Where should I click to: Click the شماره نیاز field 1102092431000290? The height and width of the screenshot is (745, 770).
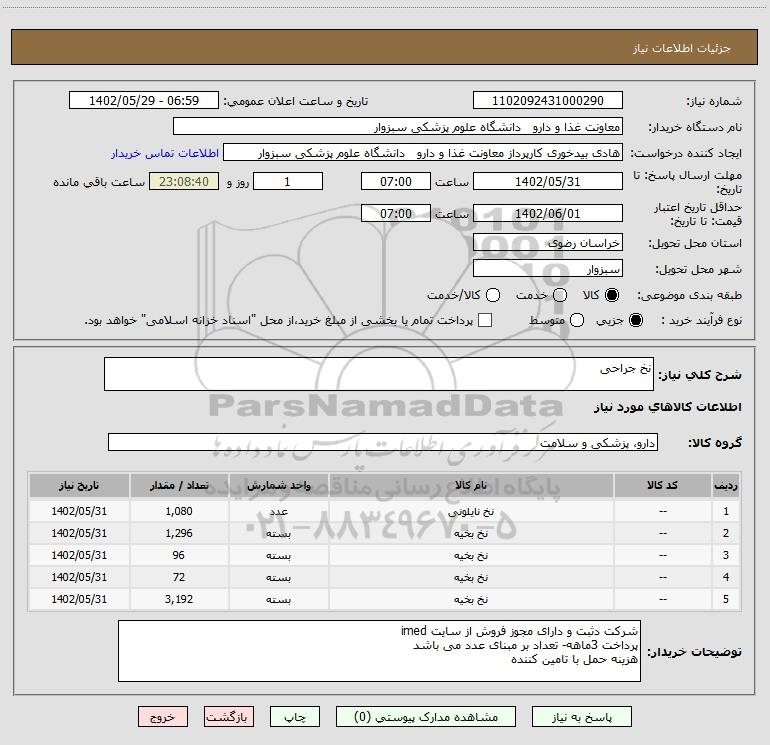[x=548, y=101]
